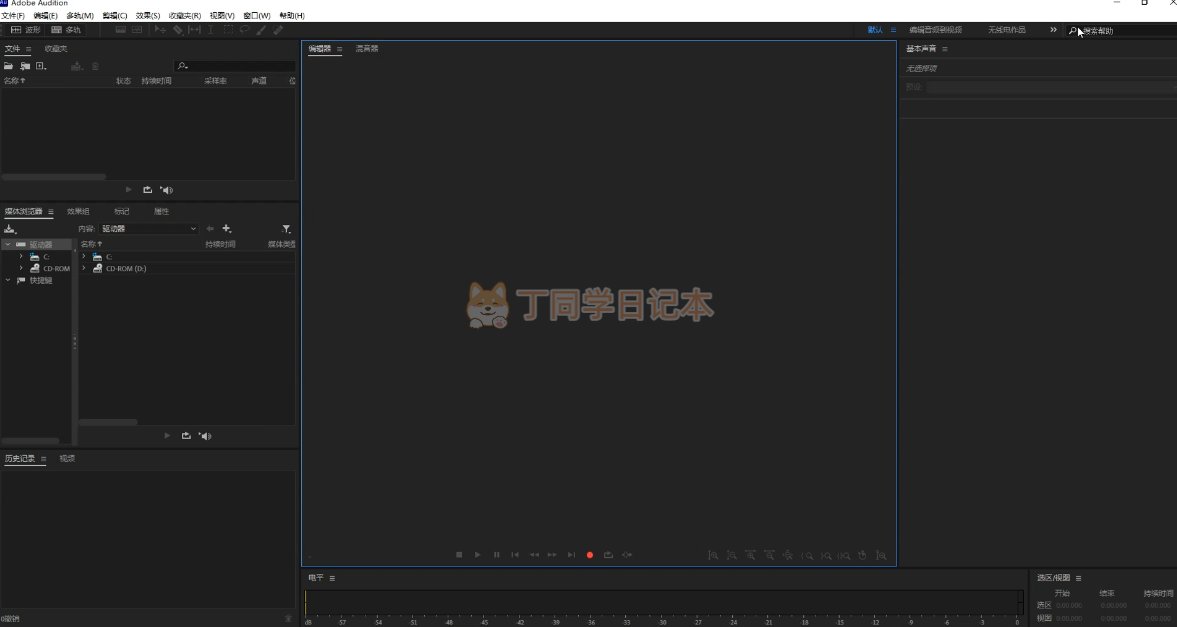
Task: Click the filter funnel icon in Media Browser
Action: tap(286, 228)
